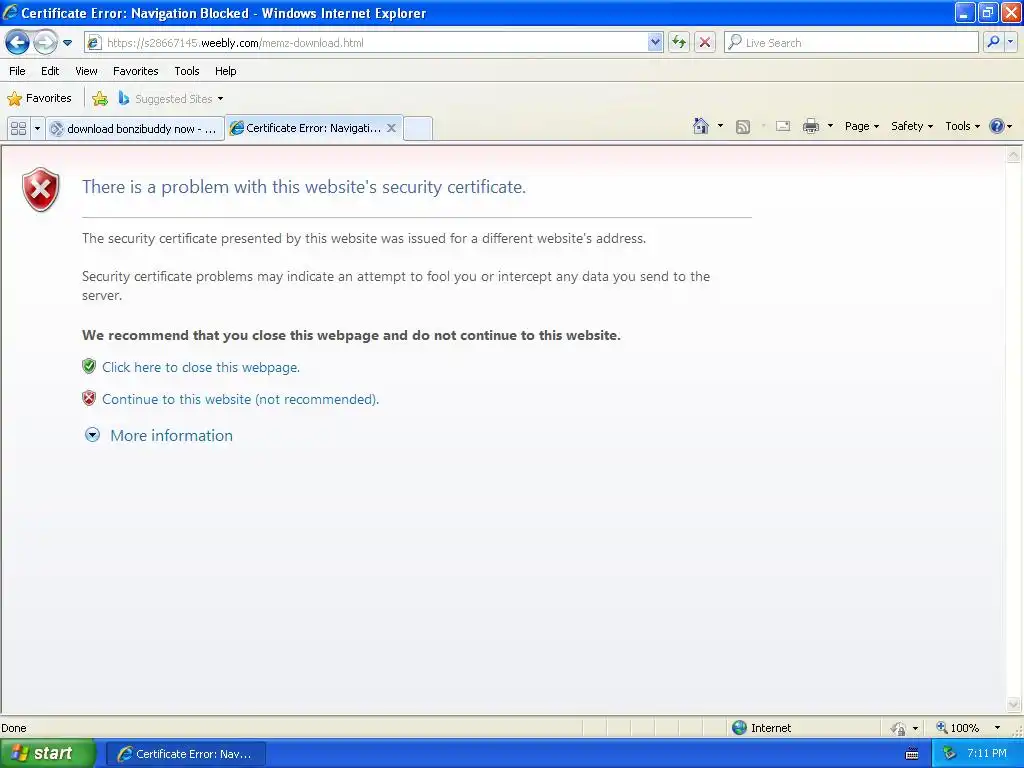
Task: Open the tab list dropdown arrow
Action: pyautogui.click(x=37, y=129)
